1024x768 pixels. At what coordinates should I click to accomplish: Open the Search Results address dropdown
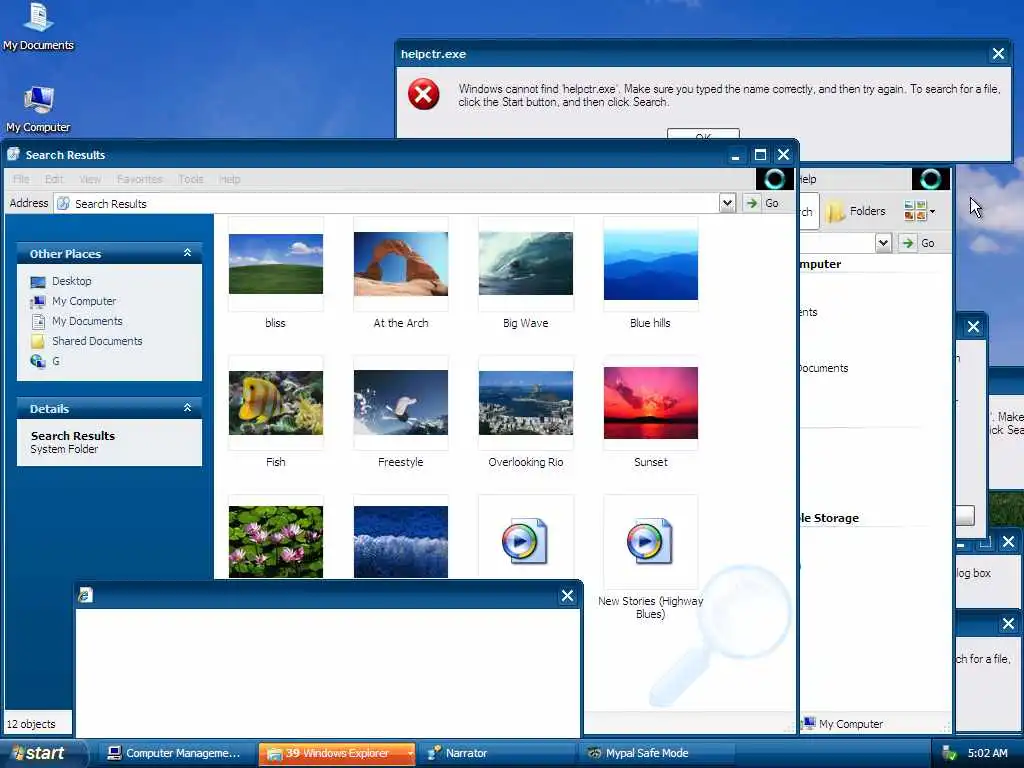point(727,203)
